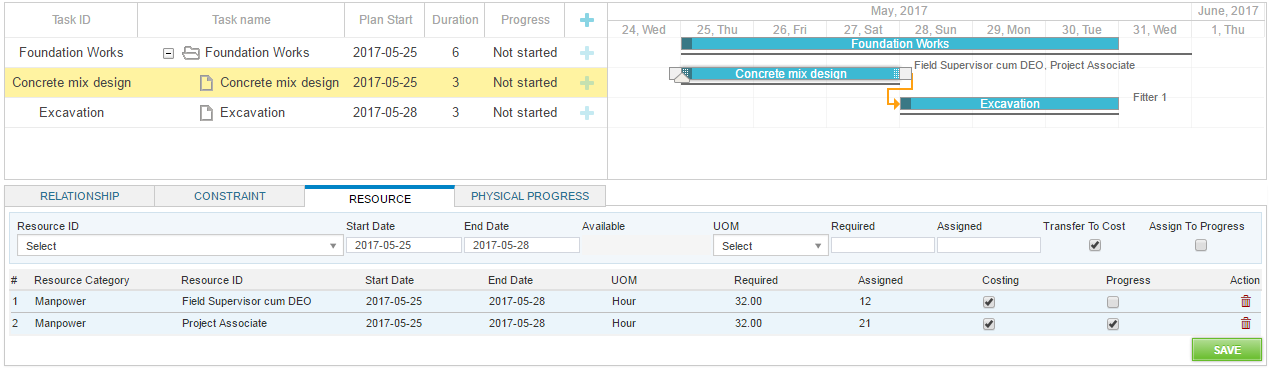The image size is (1277, 376).
Task: Click the file icon beside Excavation task name
Action: (x=206, y=113)
